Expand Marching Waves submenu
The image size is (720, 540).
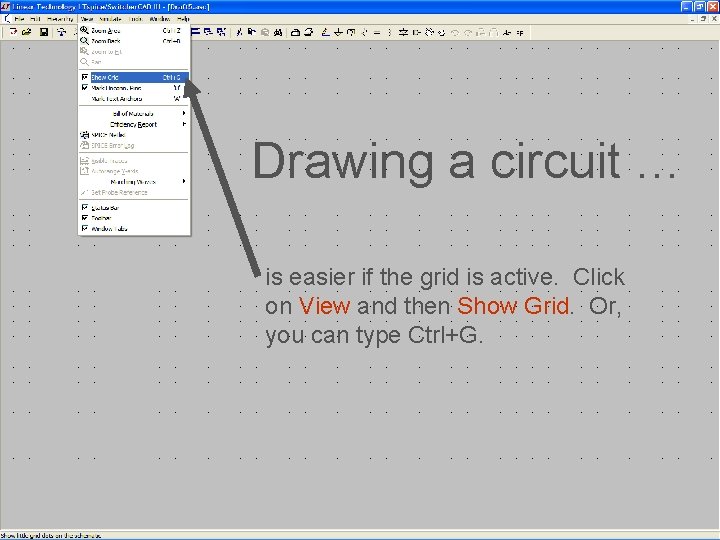(134, 182)
